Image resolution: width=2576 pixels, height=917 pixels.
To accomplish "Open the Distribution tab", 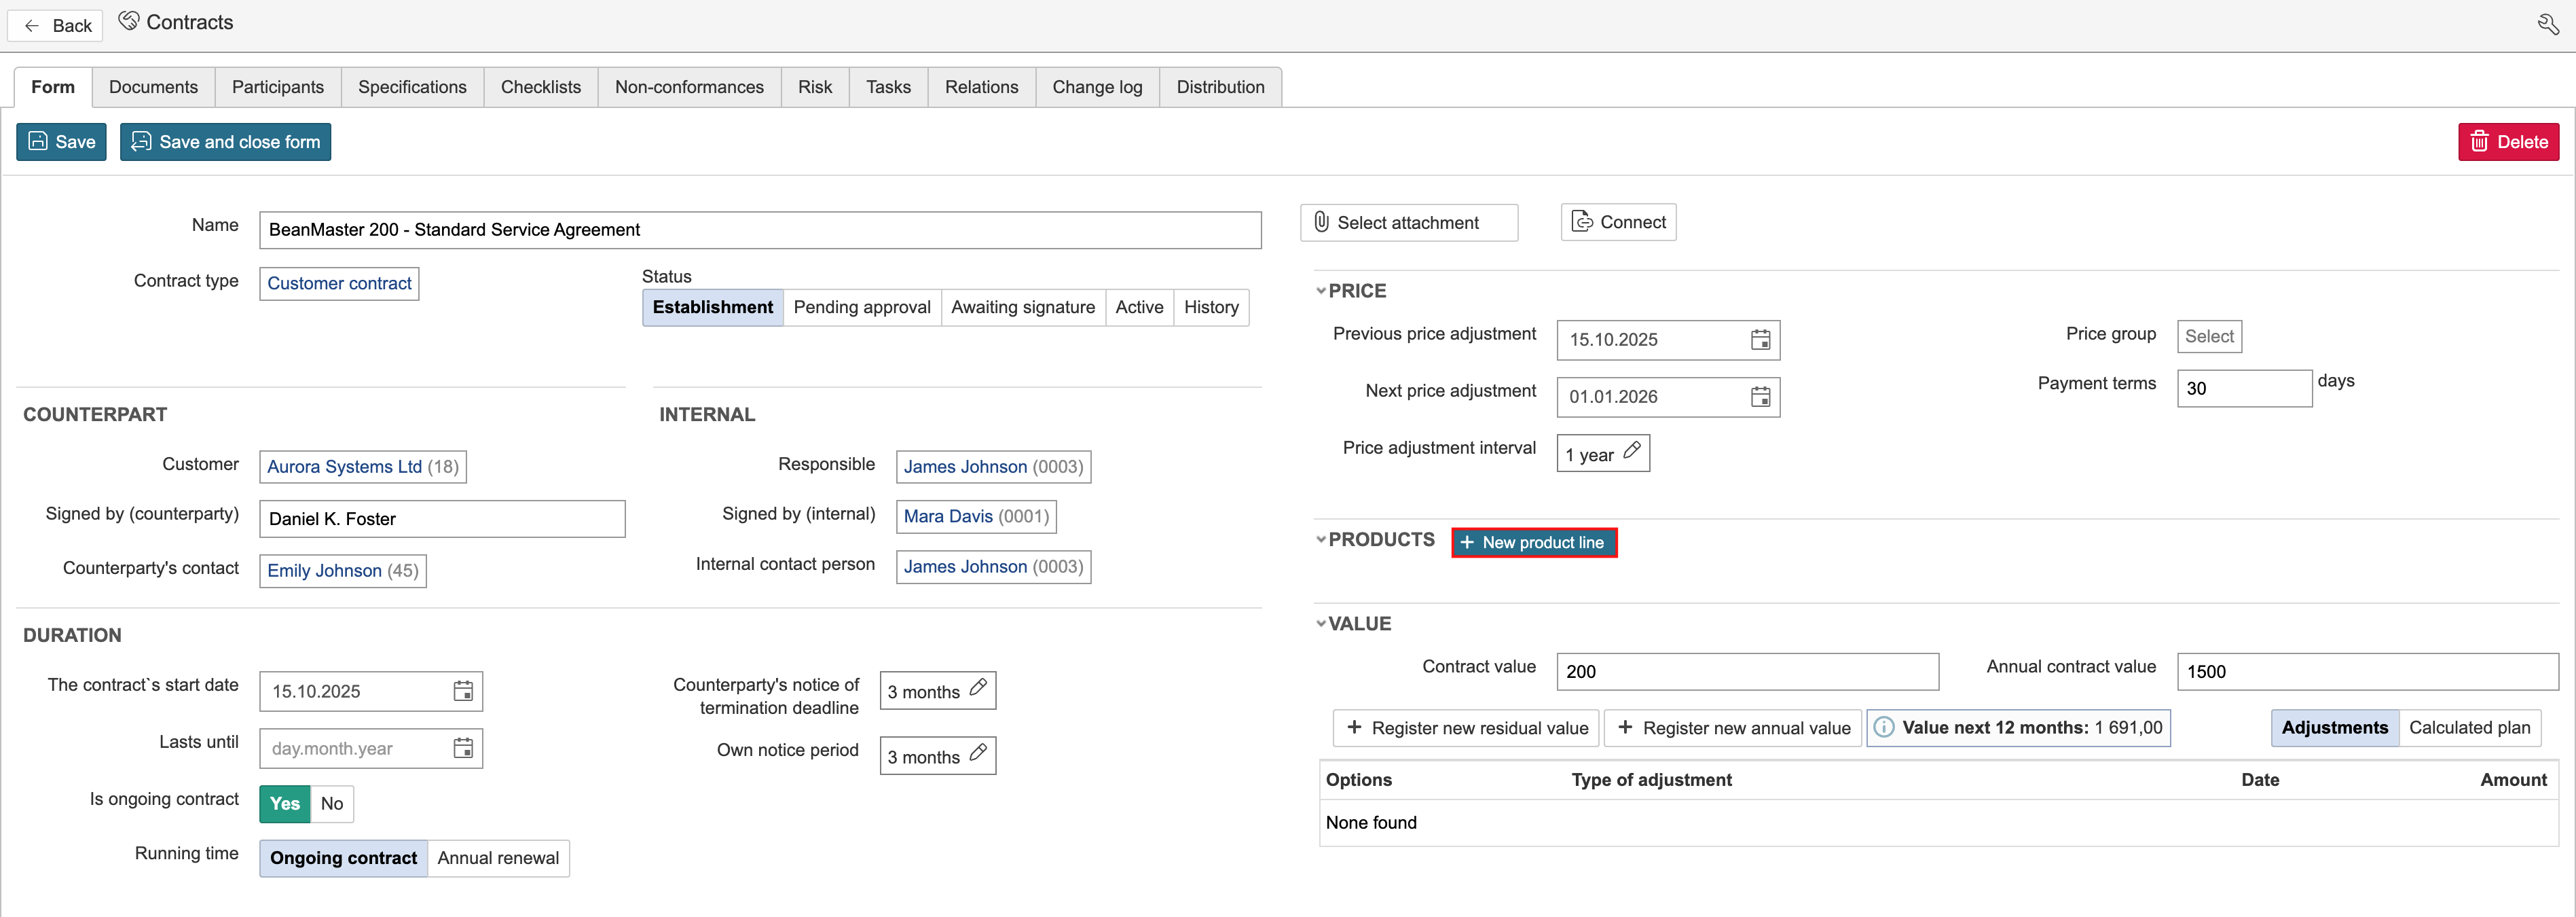I will pyautogui.click(x=1220, y=87).
